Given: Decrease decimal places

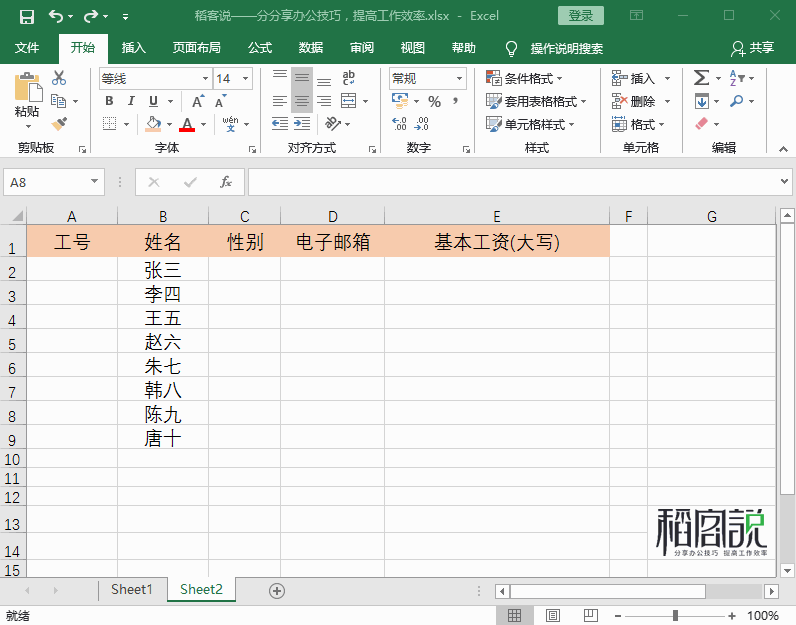Looking at the screenshot, I should 422,123.
